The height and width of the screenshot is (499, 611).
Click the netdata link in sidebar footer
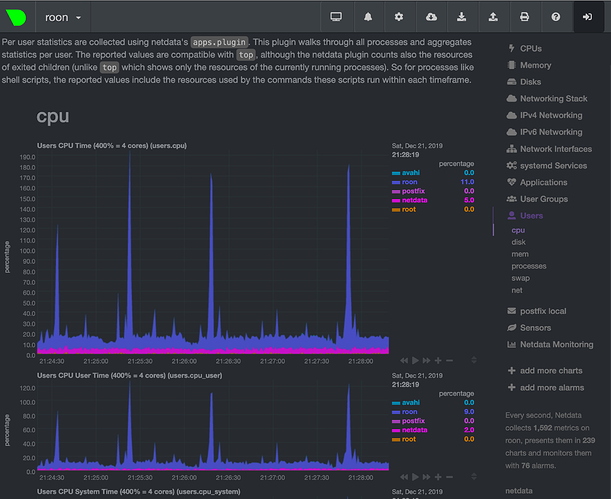(519, 491)
